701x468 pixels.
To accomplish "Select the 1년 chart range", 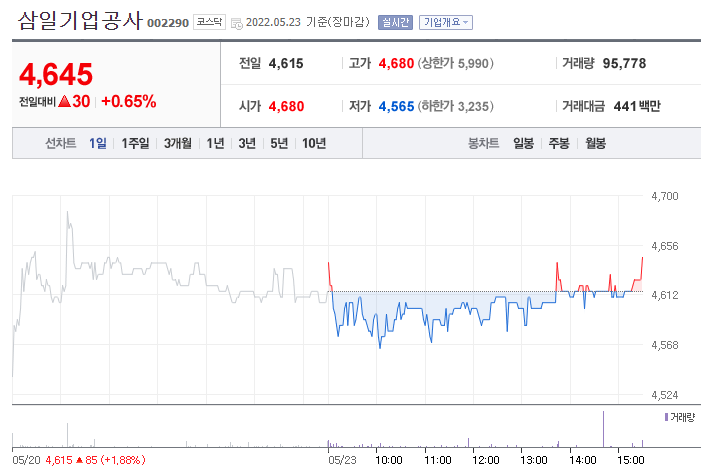I will point(215,143).
